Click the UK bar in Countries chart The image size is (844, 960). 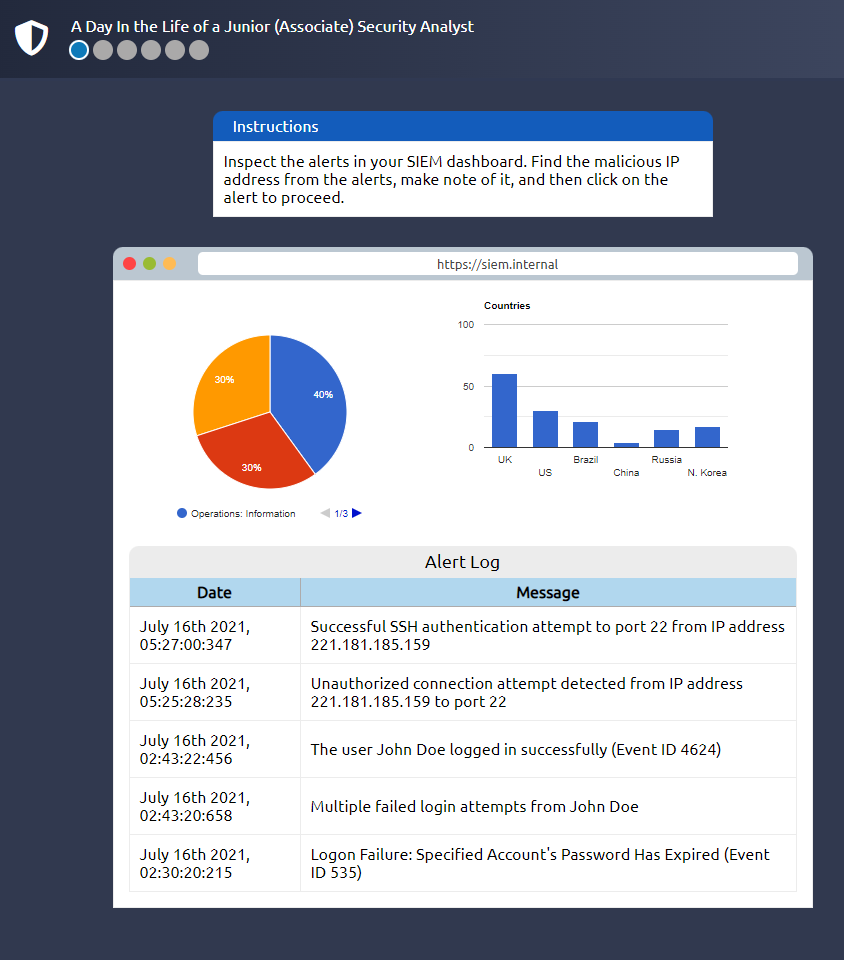click(504, 411)
